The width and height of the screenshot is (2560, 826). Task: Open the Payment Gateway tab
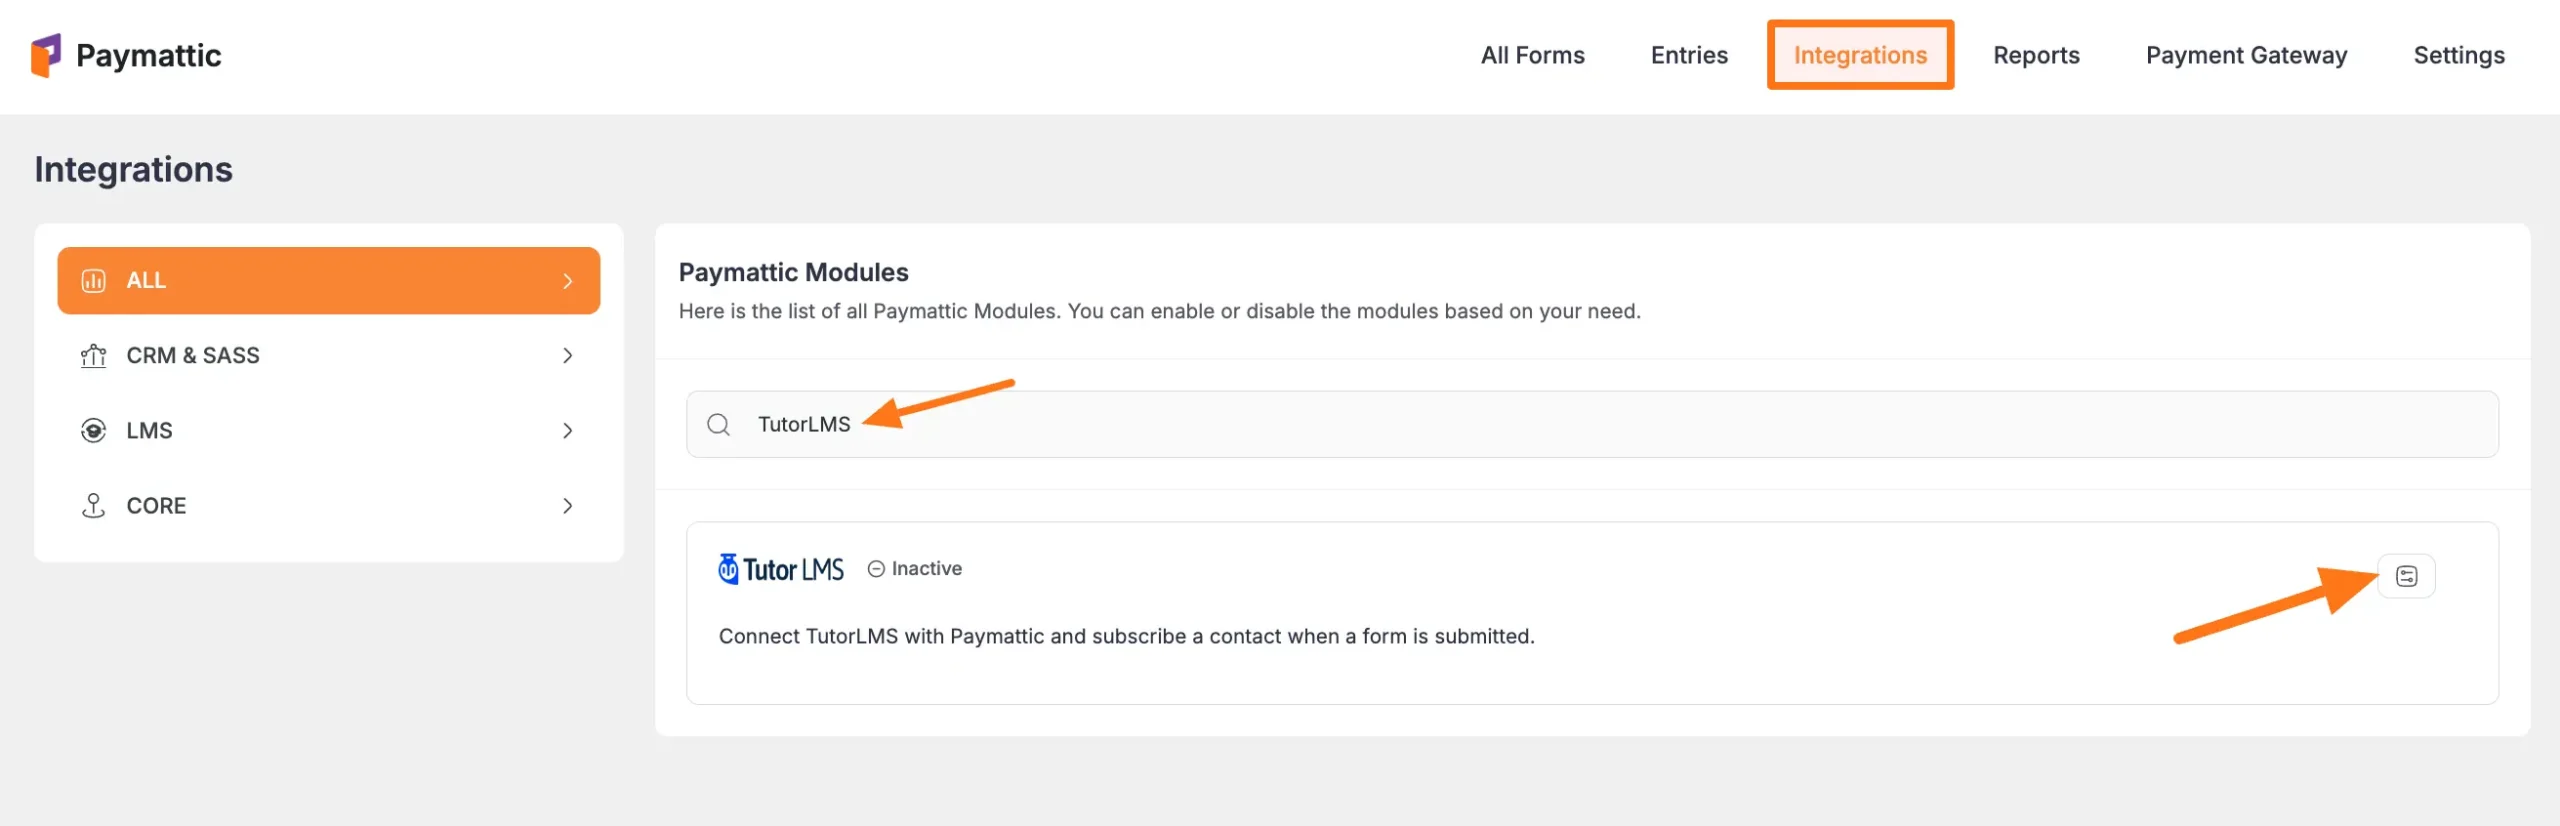pyautogui.click(x=2246, y=55)
